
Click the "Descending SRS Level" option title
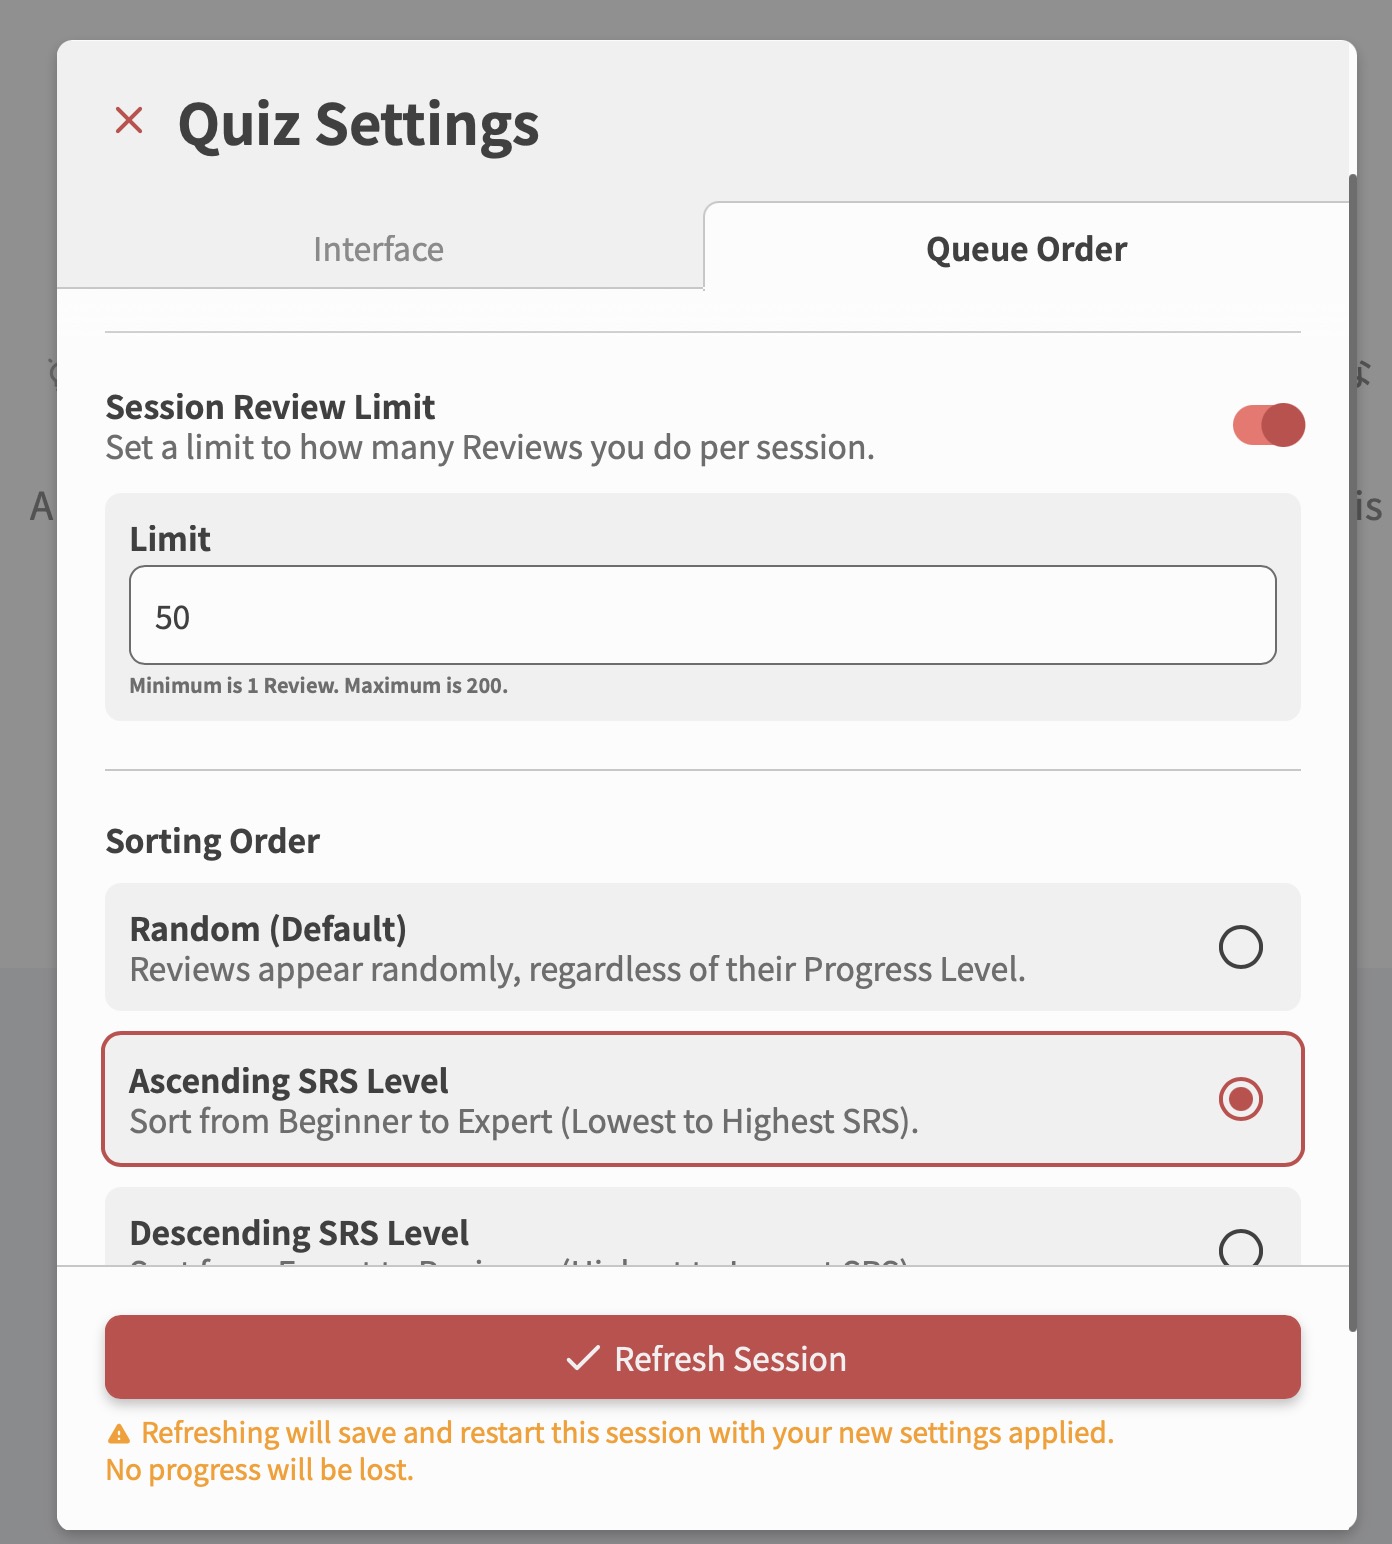(x=299, y=1233)
